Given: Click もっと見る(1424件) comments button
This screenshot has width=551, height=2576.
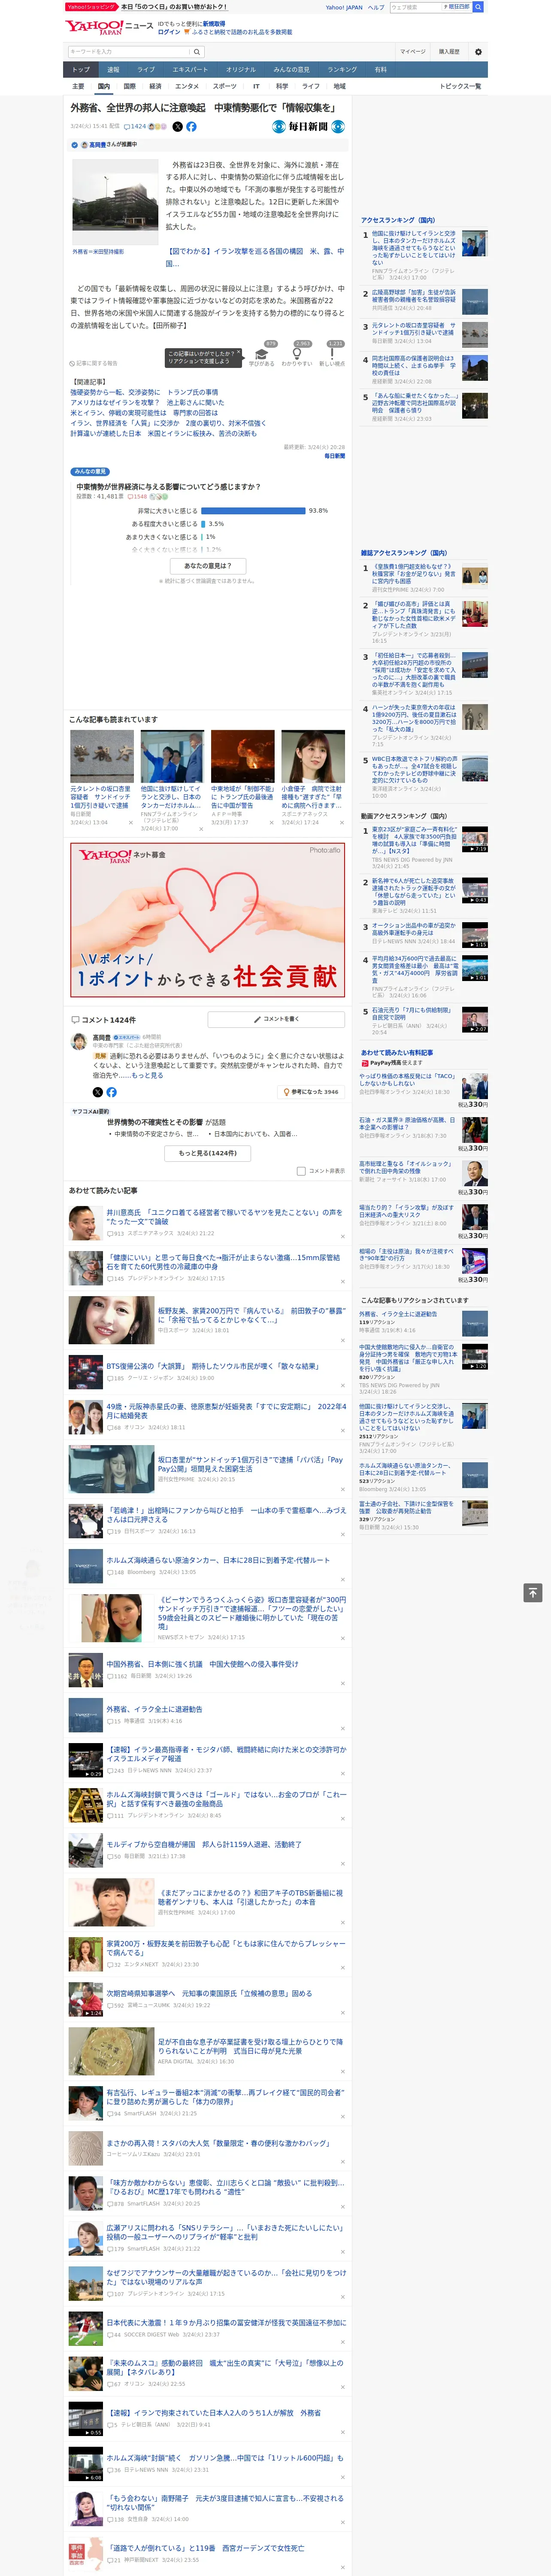Looking at the screenshot, I should coord(208,1153).
